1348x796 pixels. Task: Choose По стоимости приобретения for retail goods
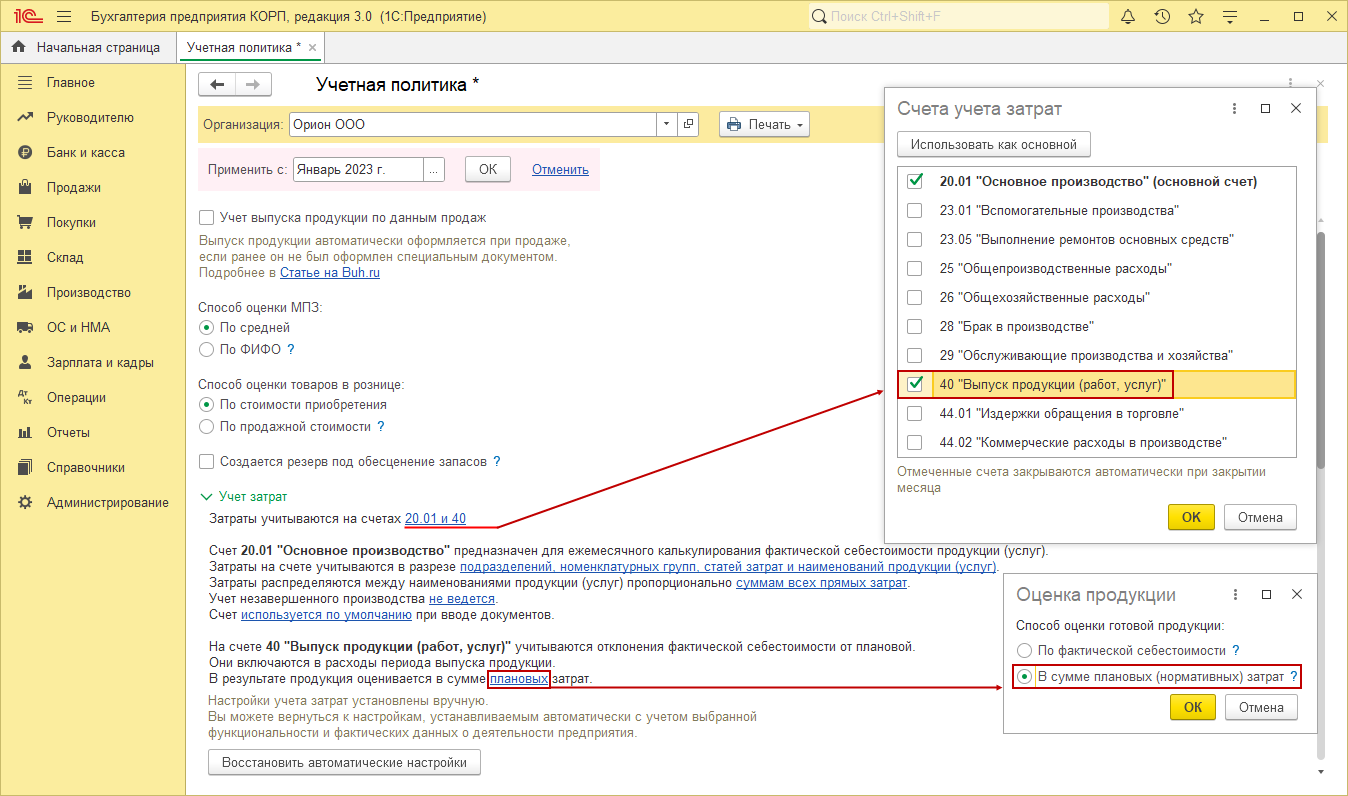206,405
